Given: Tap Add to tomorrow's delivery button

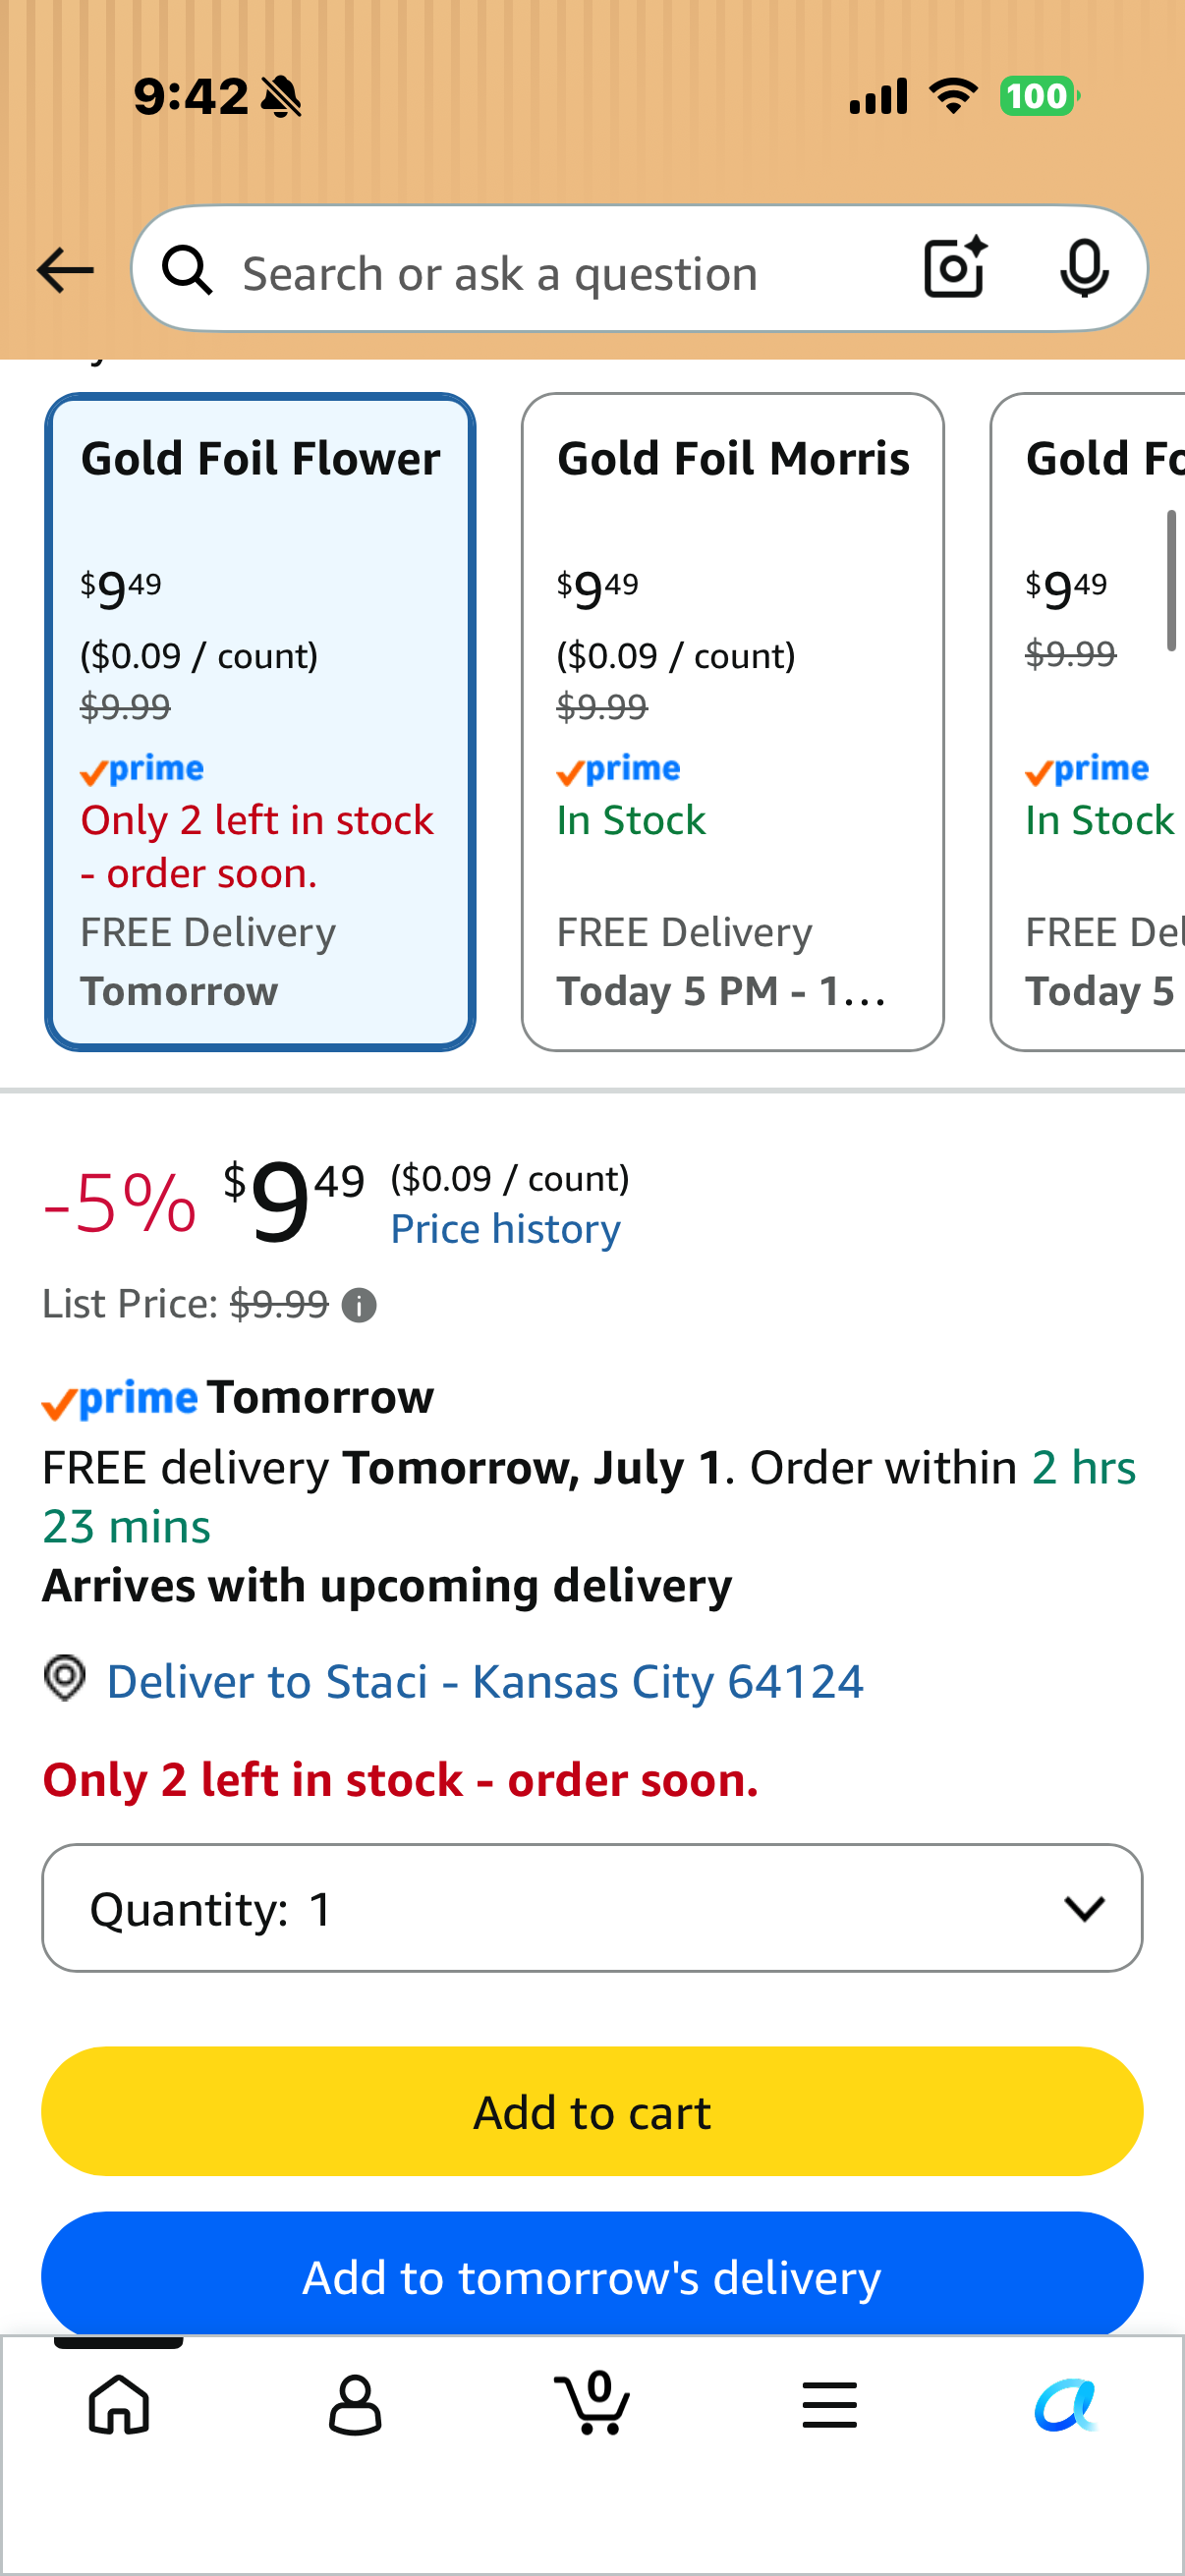Looking at the screenshot, I should point(592,2274).
